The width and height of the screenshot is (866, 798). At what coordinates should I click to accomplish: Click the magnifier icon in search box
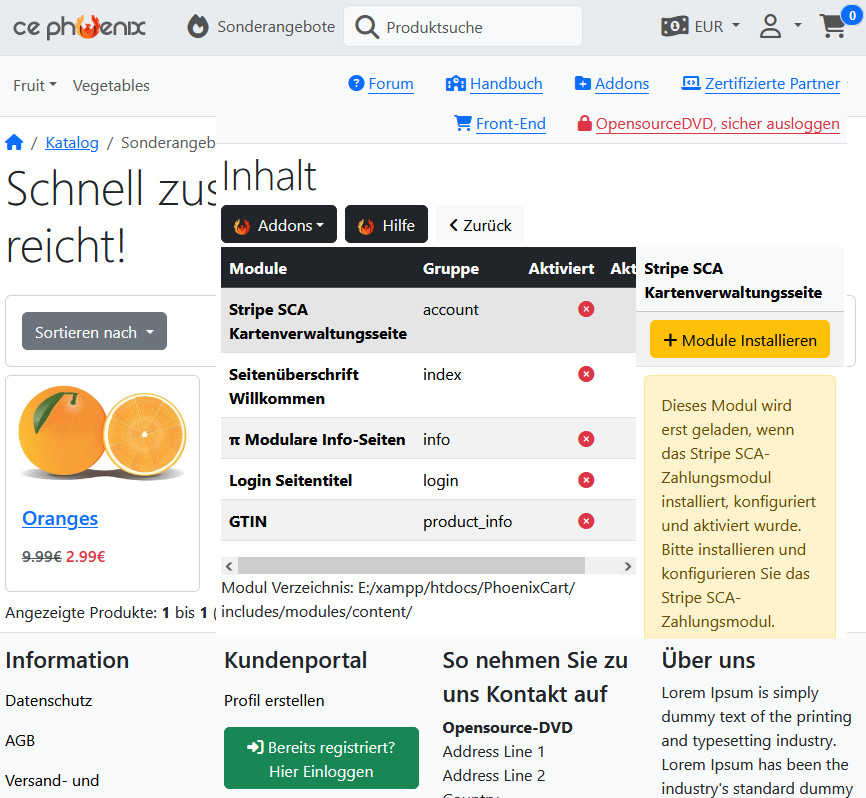[x=367, y=27]
